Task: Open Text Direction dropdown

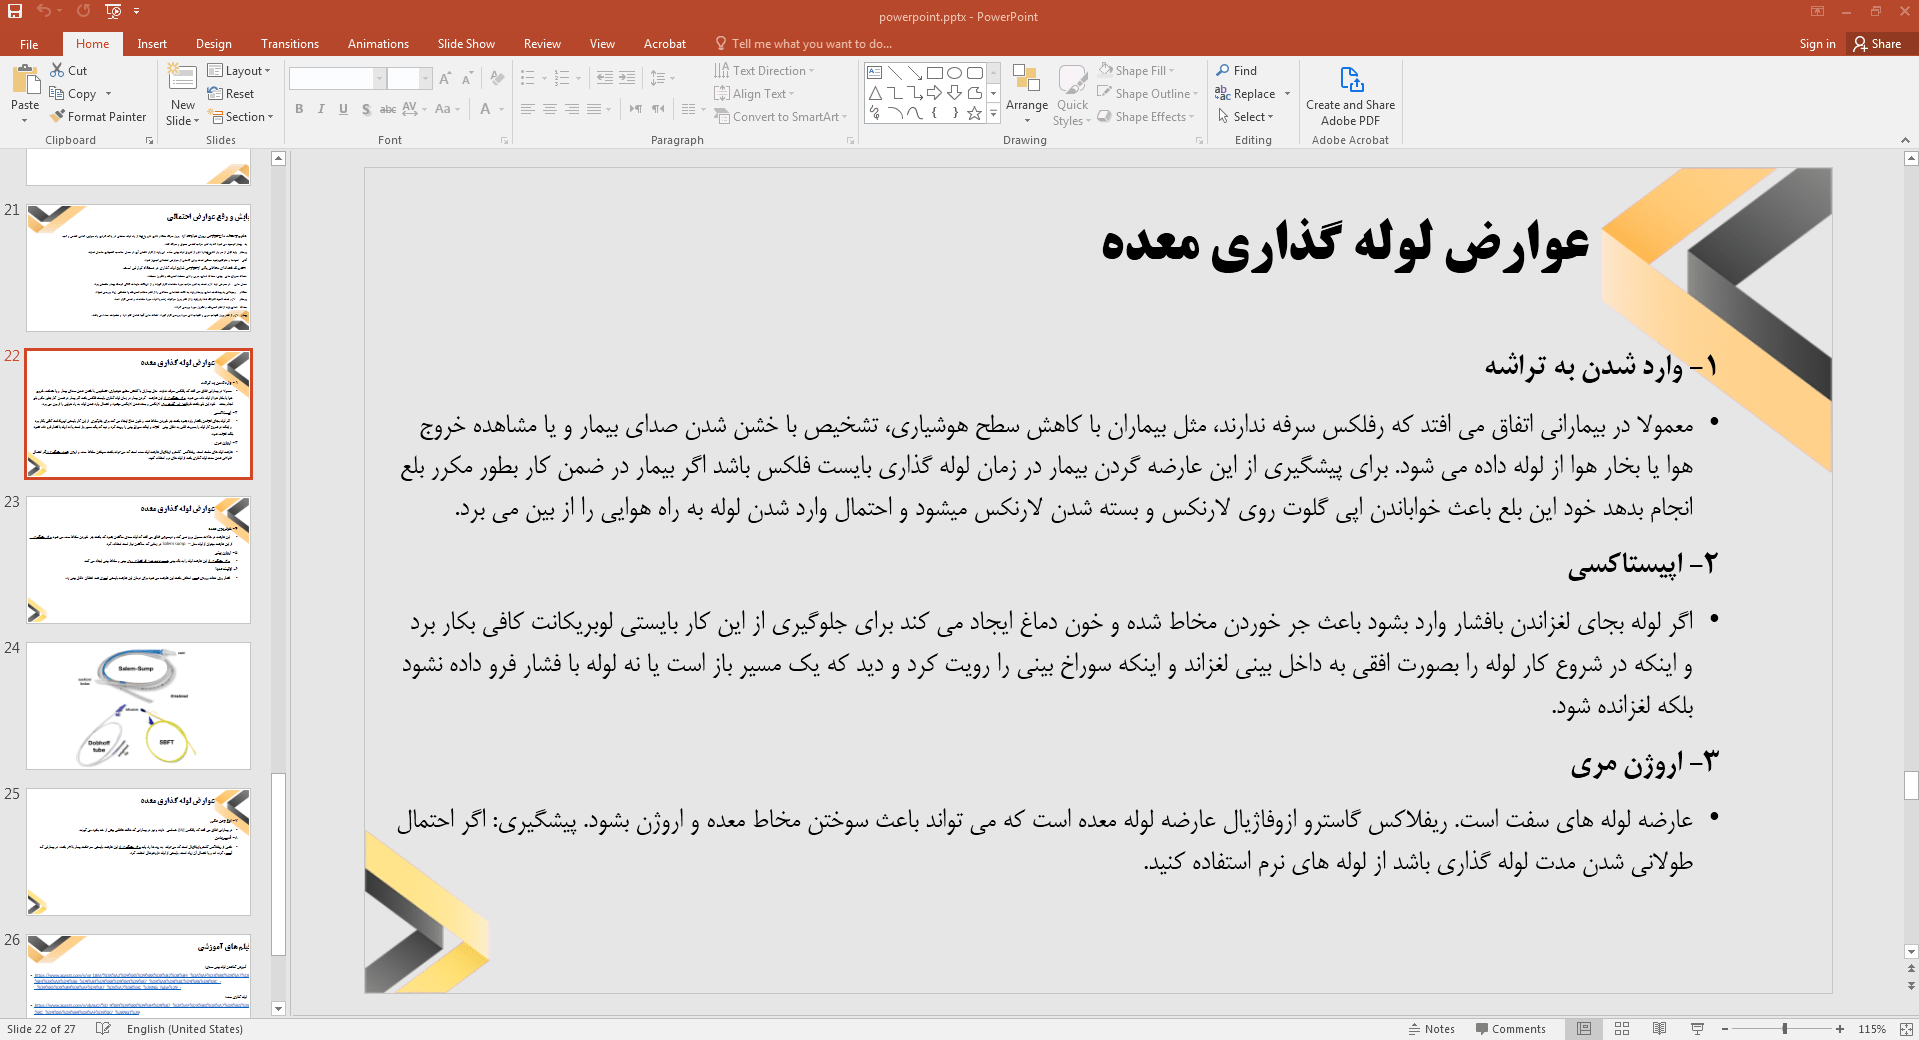Action: pyautogui.click(x=764, y=71)
